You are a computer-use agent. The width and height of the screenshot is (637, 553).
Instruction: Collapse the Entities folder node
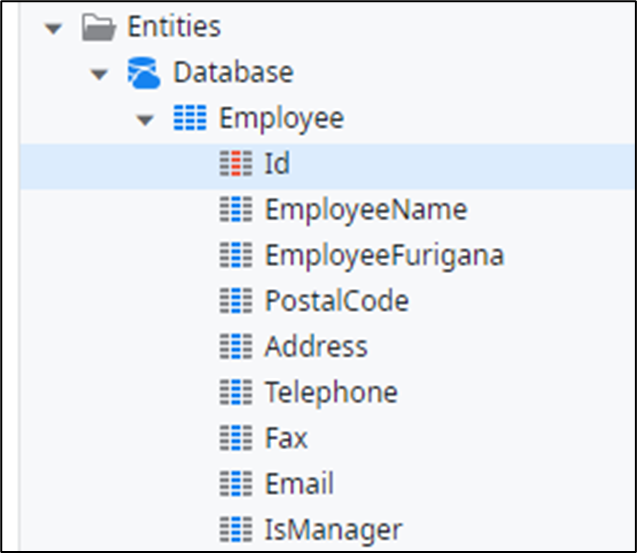click(53, 27)
